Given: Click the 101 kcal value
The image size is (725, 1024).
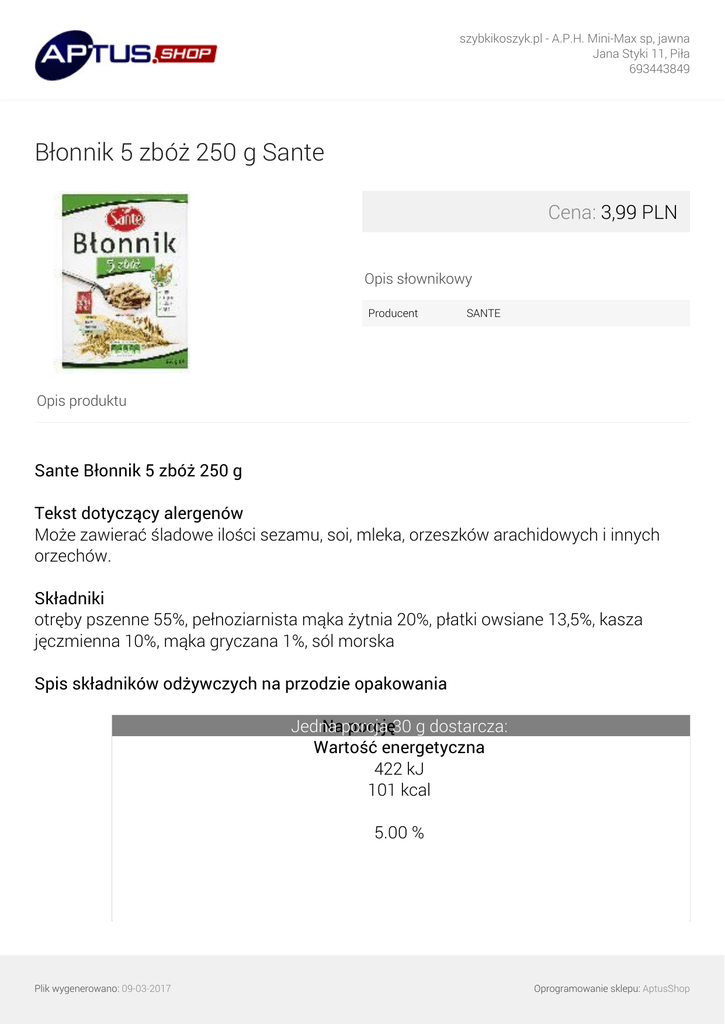Looking at the screenshot, I should [399, 790].
